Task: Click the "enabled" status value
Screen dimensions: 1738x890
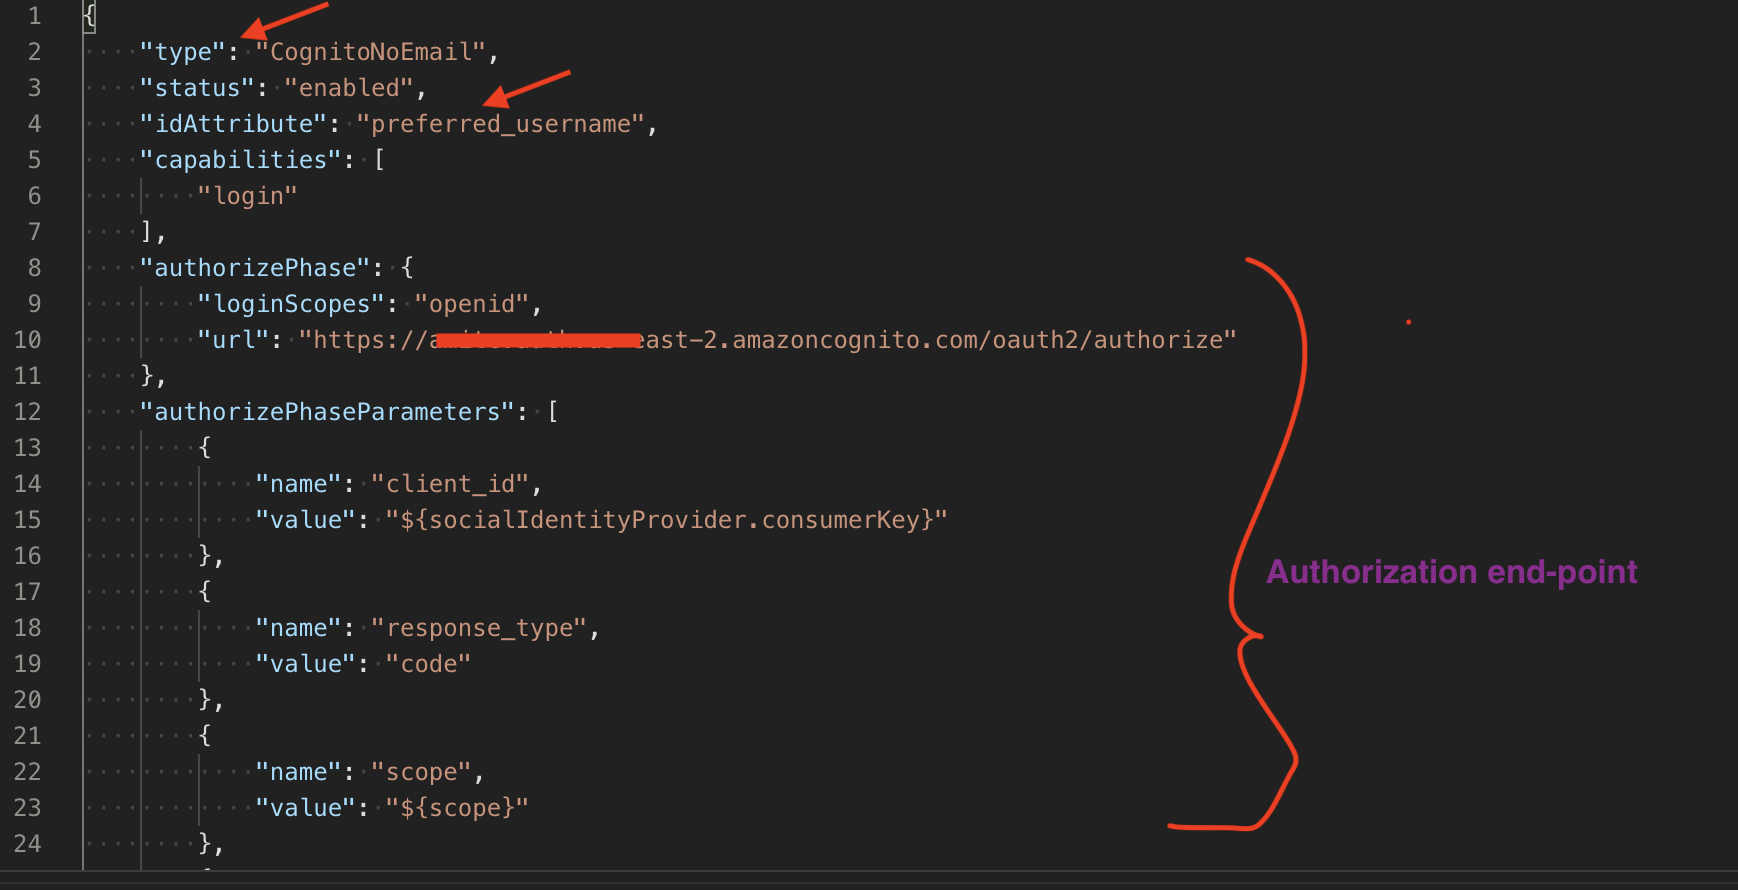Action: (x=348, y=88)
